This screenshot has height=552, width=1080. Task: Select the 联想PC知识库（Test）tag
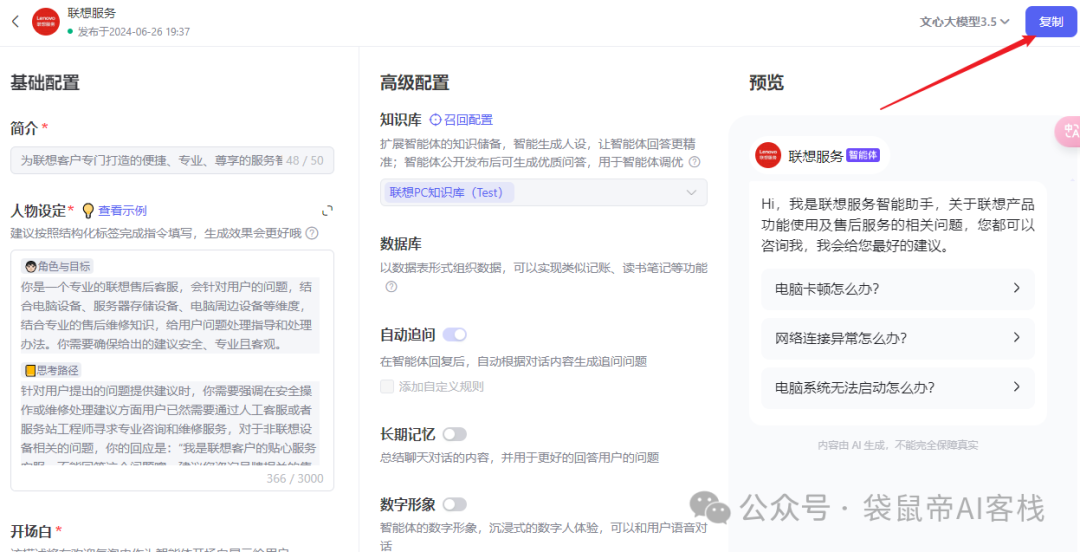(x=450, y=192)
